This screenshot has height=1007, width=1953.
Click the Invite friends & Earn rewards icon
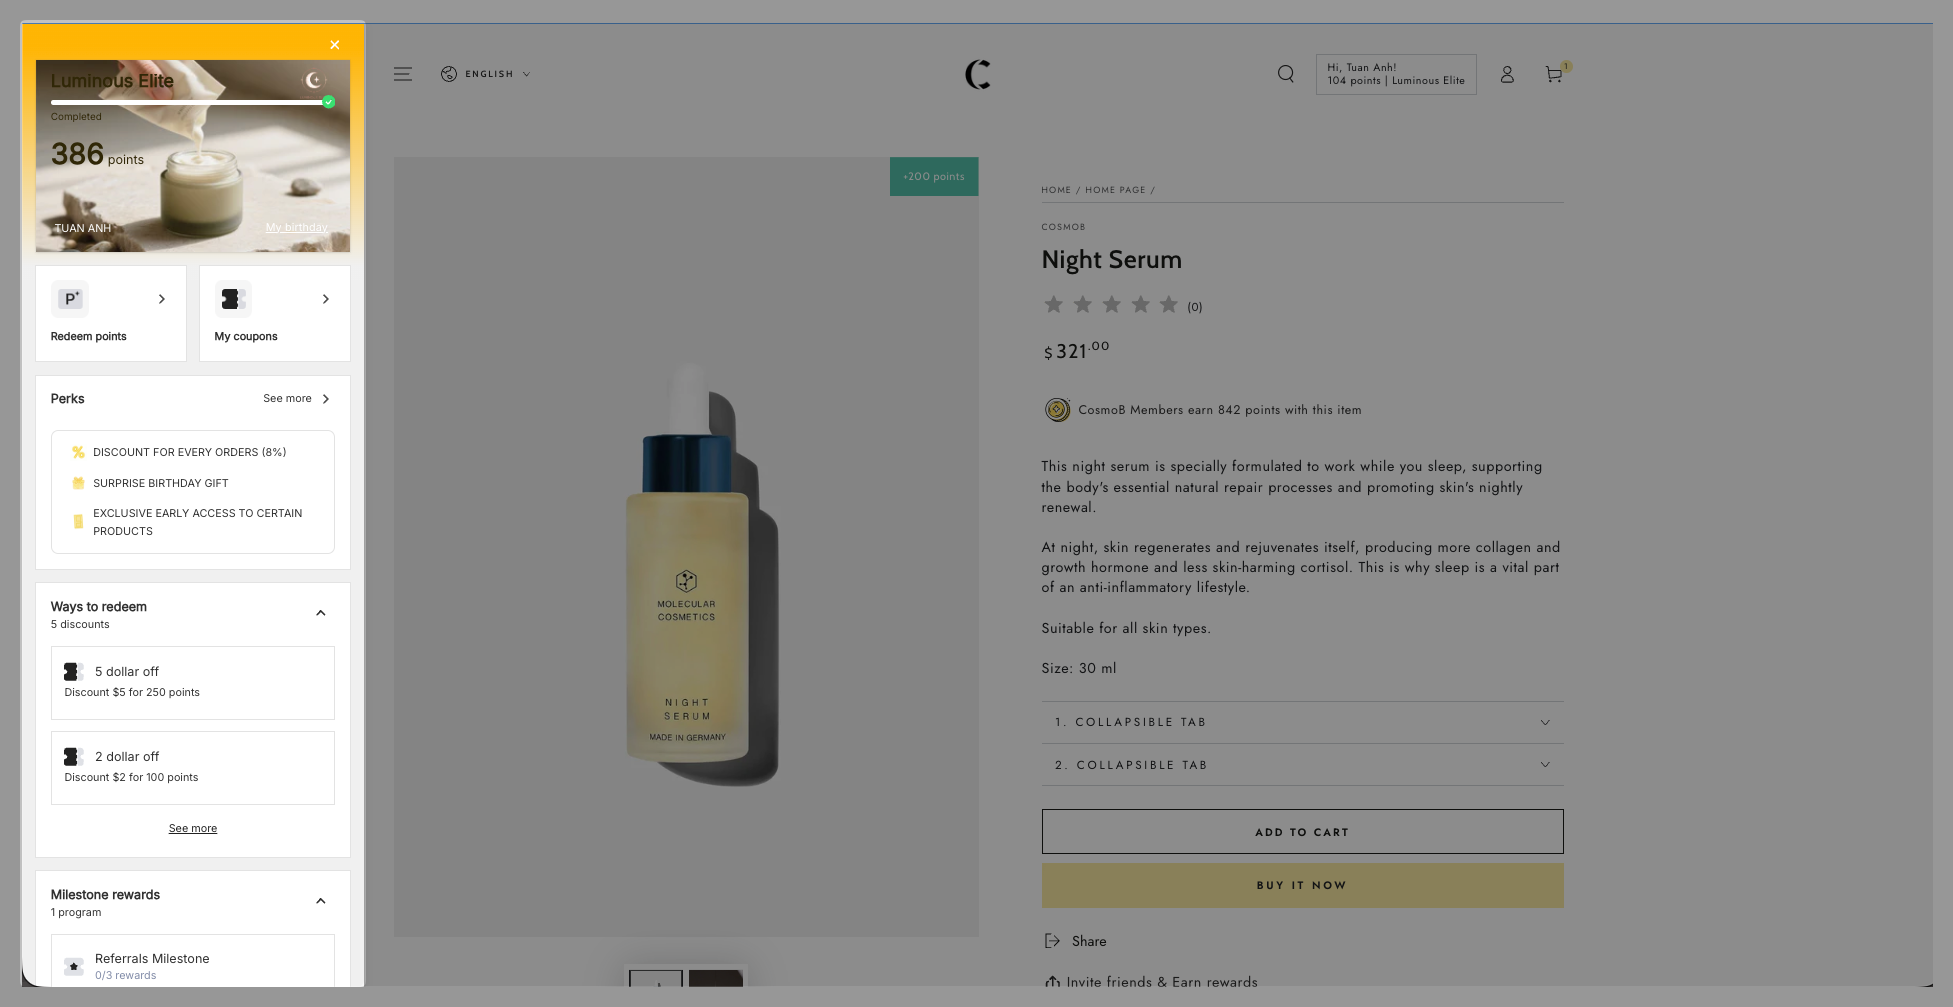1052,982
